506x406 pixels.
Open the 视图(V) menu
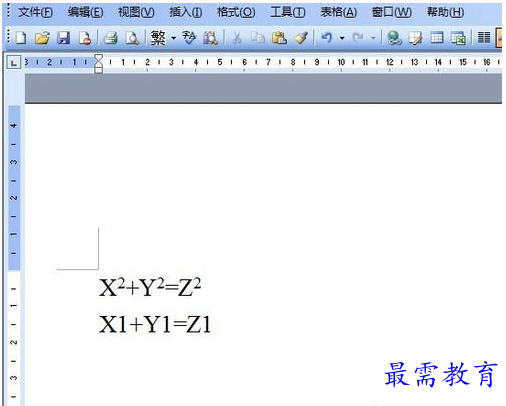[x=136, y=13]
